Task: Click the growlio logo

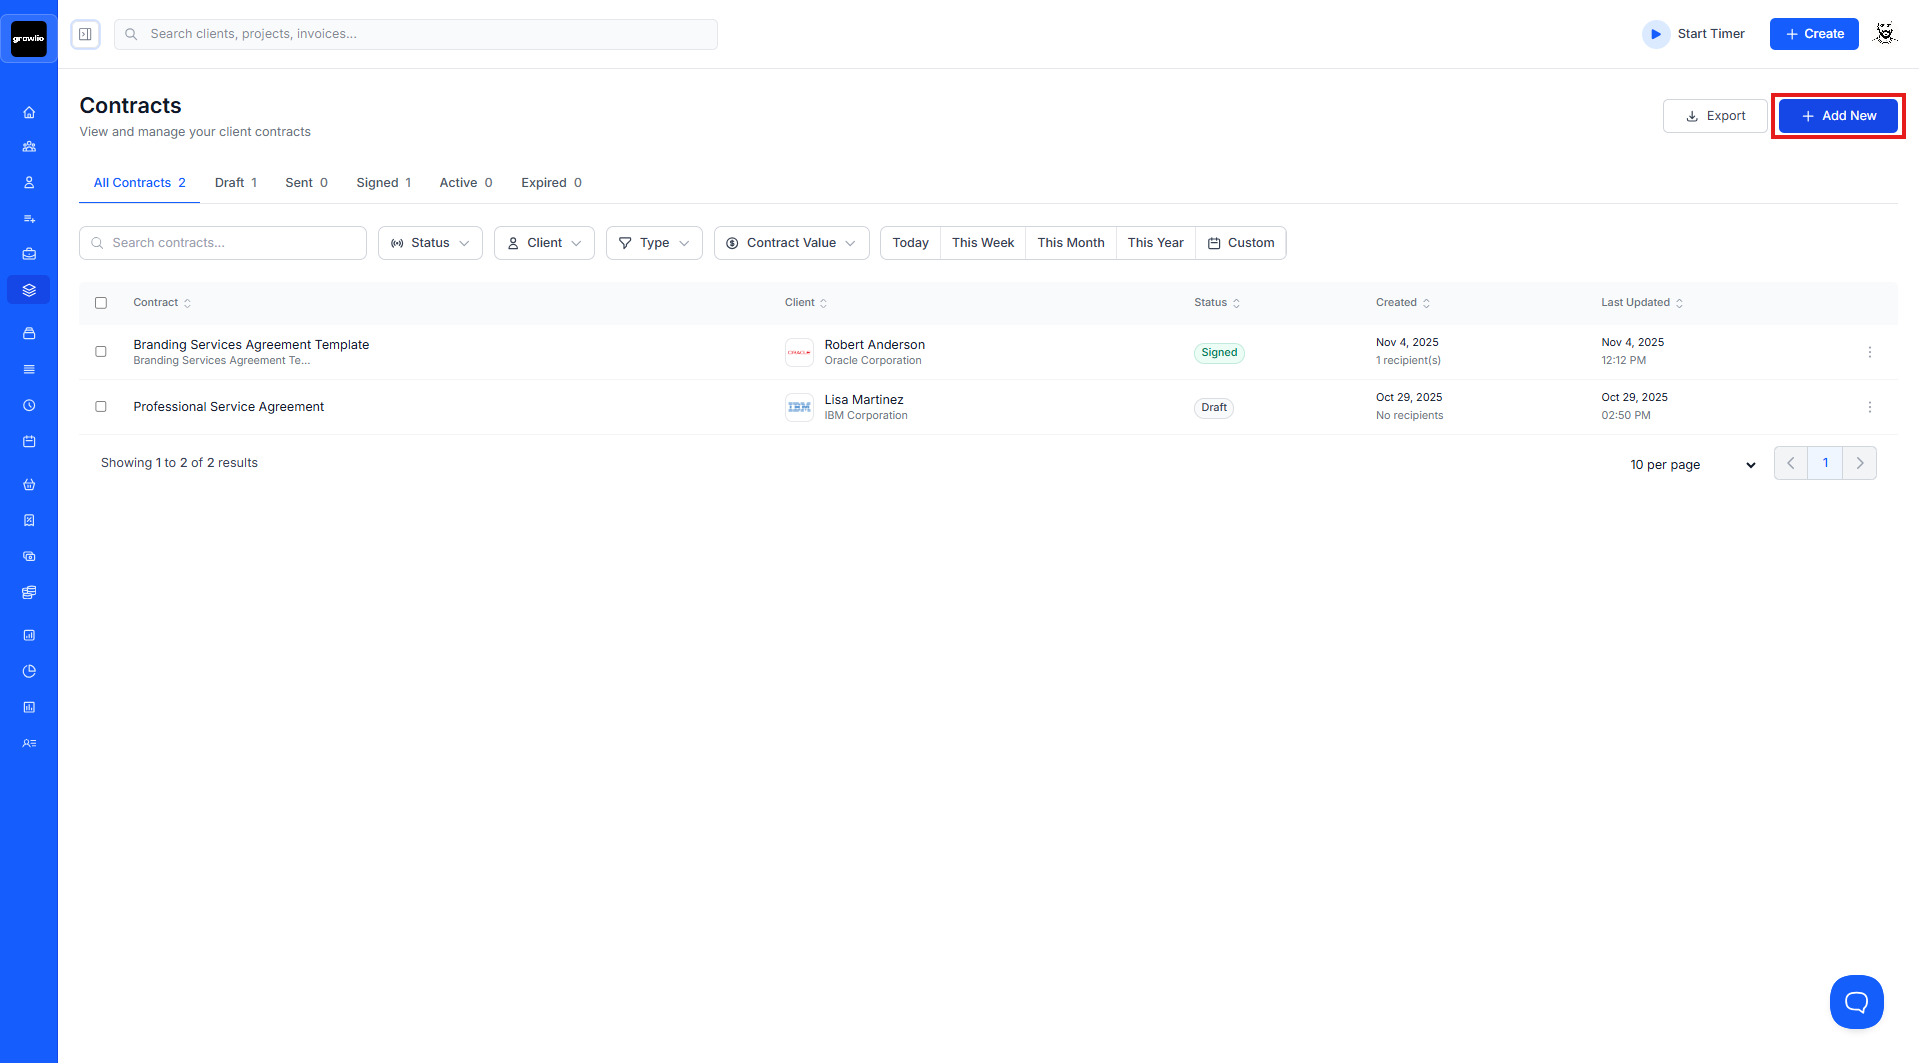Action: pyautogui.click(x=29, y=39)
